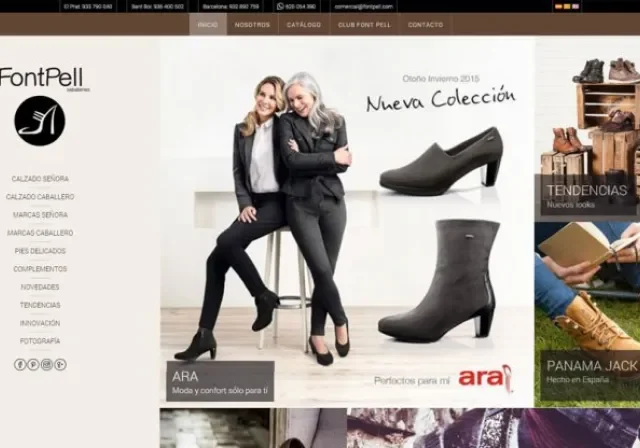640x448 pixels.
Task: Open Calzado Señora category
Action: point(40,179)
